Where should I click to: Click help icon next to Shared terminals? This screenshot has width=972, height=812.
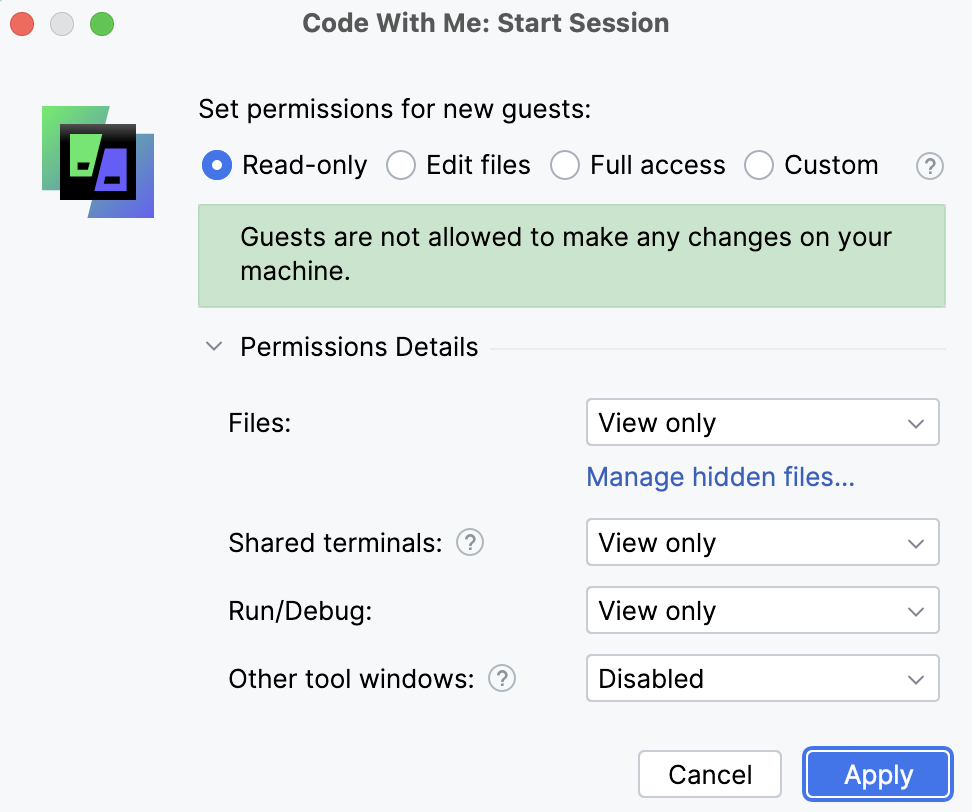(x=470, y=543)
